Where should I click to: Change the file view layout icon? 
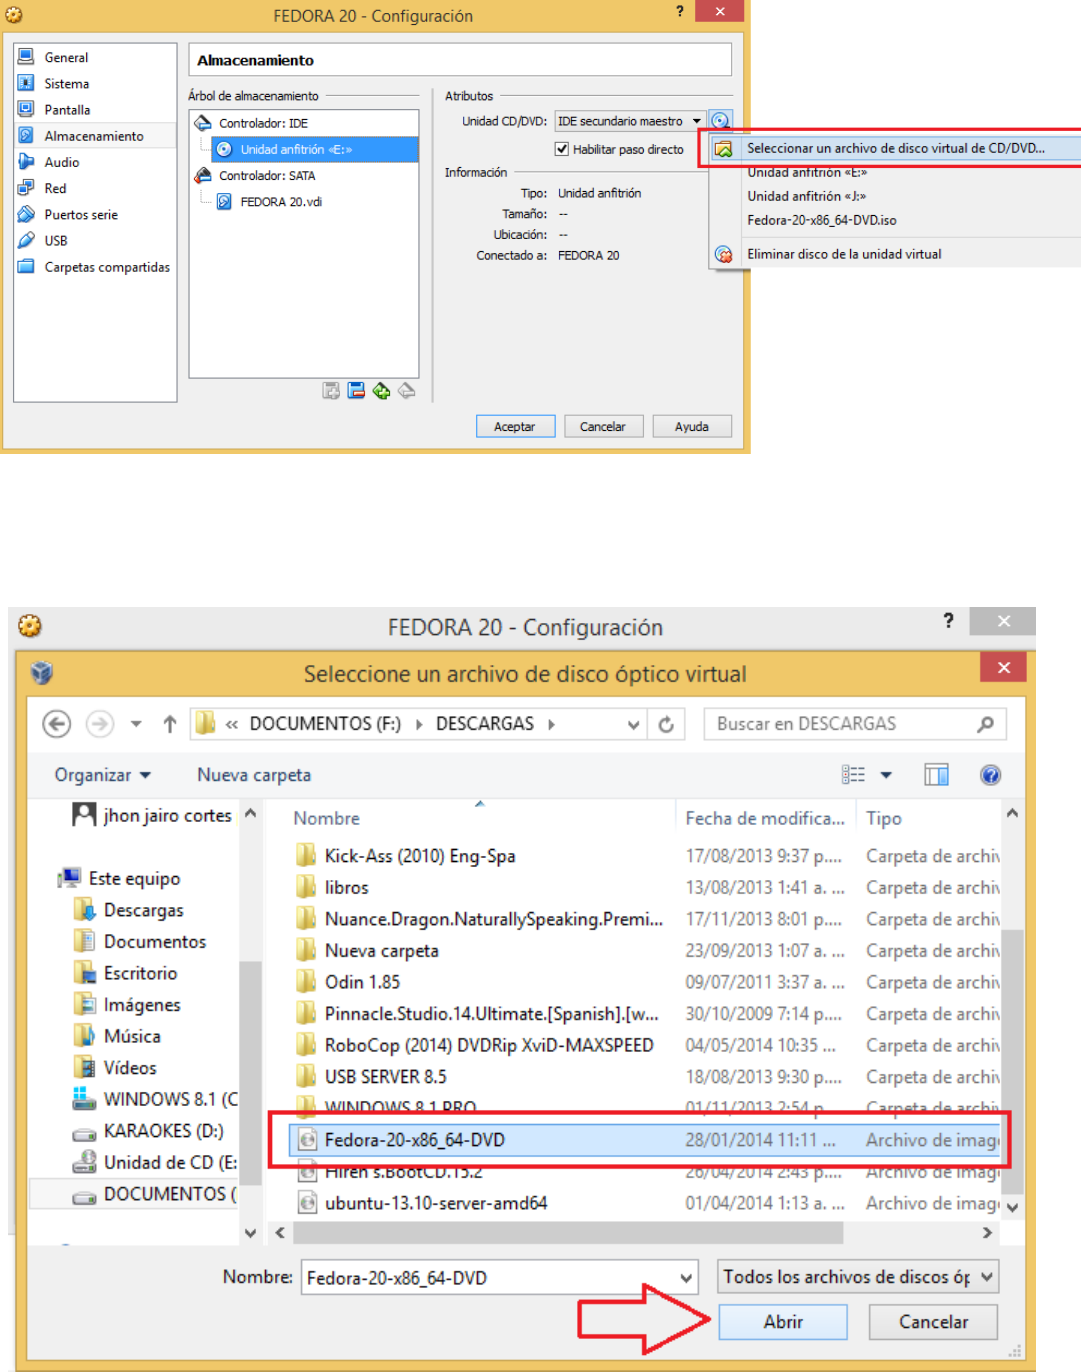(x=853, y=775)
